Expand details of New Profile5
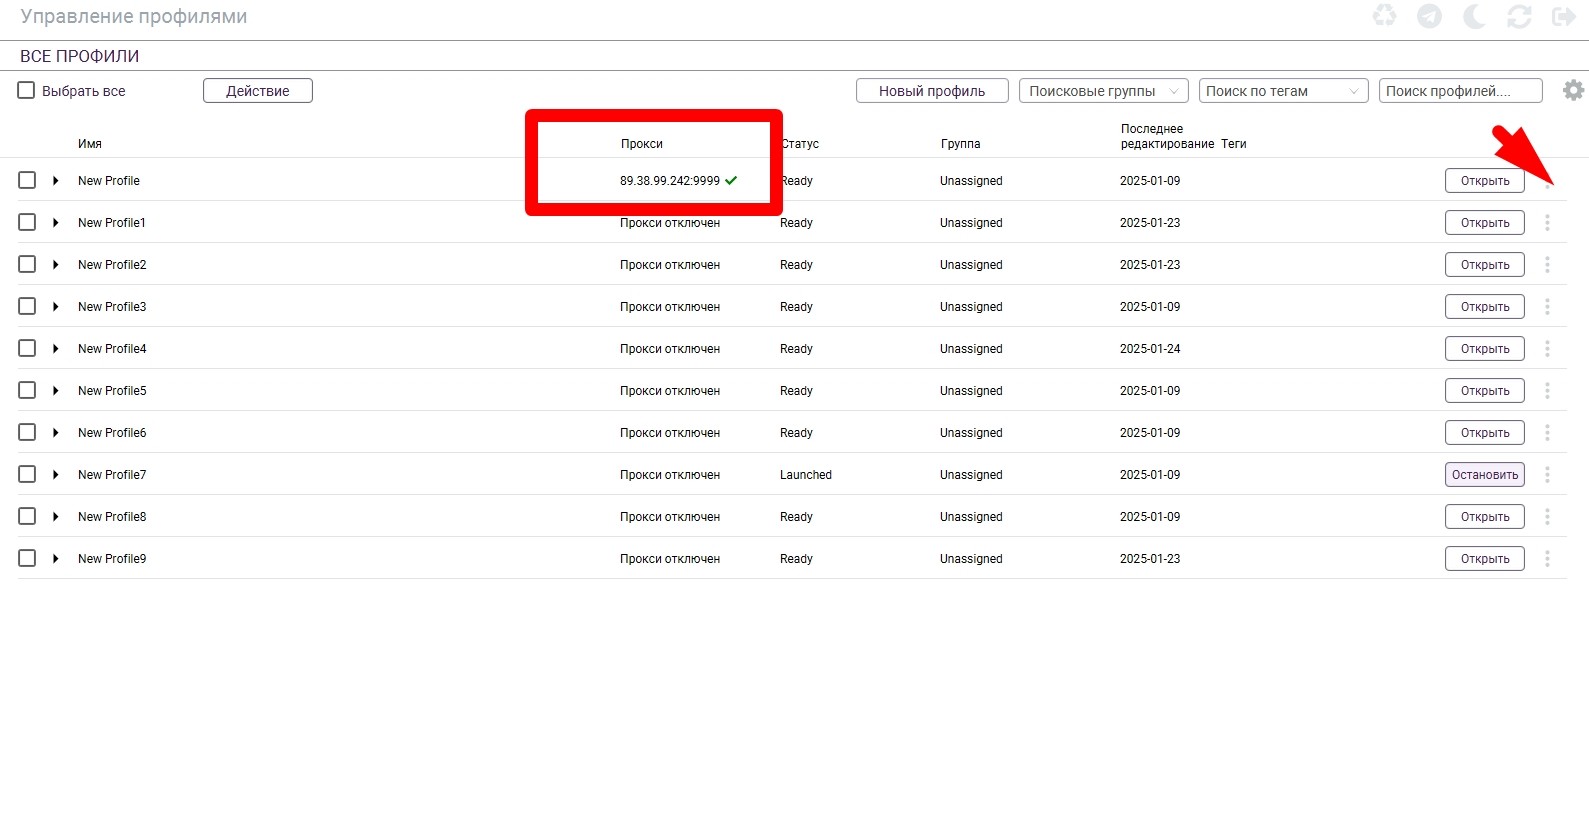1589x816 pixels. click(x=56, y=391)
